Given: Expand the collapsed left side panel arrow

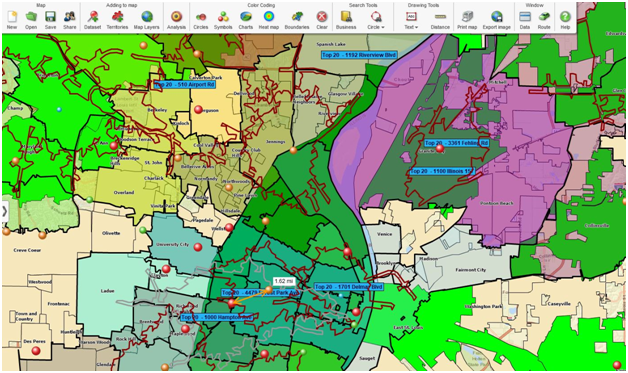Looking at the screenshot, I should click(4, 211).
